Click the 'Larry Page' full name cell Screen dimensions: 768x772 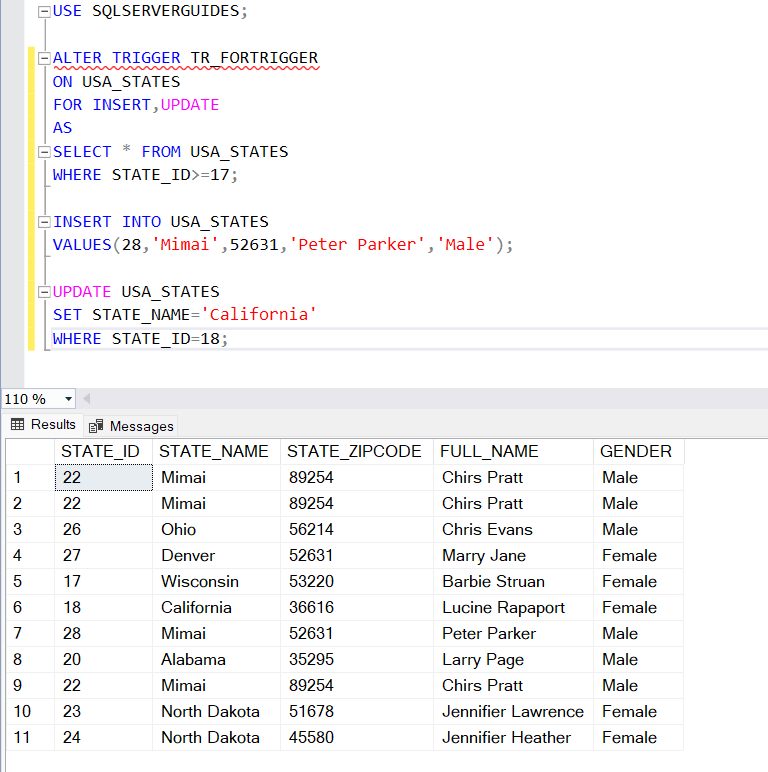[513, 660]
